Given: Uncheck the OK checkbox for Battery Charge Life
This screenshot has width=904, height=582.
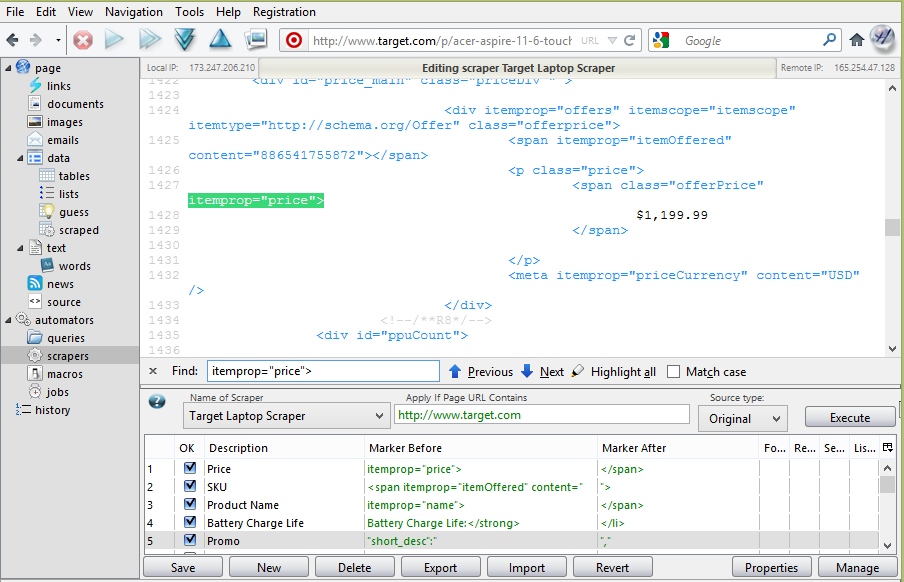Looking at the screenshot, I should pyautogui.click(x=190, y=523).
